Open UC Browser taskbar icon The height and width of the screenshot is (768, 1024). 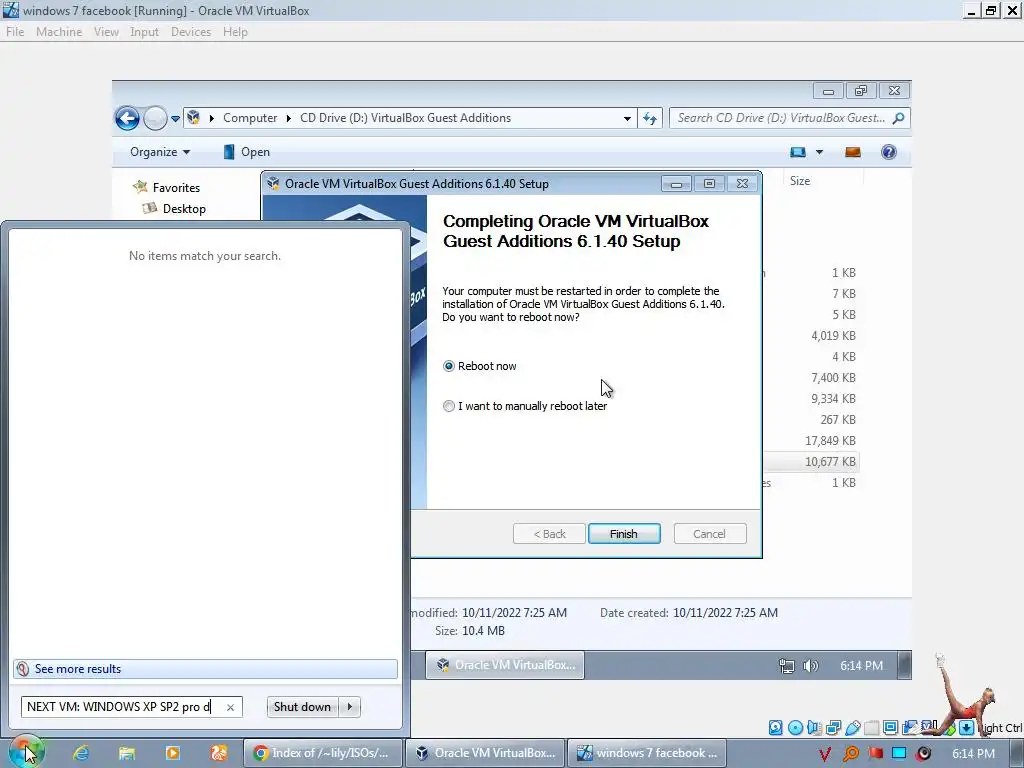pyautogui.click(x=219, y=753)
